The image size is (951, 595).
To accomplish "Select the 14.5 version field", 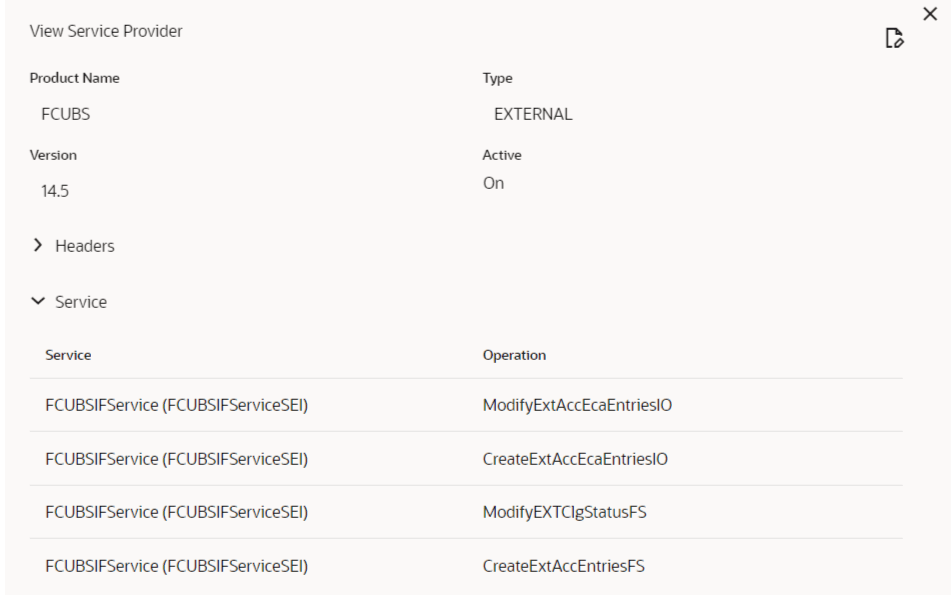I will click(55, 191).
